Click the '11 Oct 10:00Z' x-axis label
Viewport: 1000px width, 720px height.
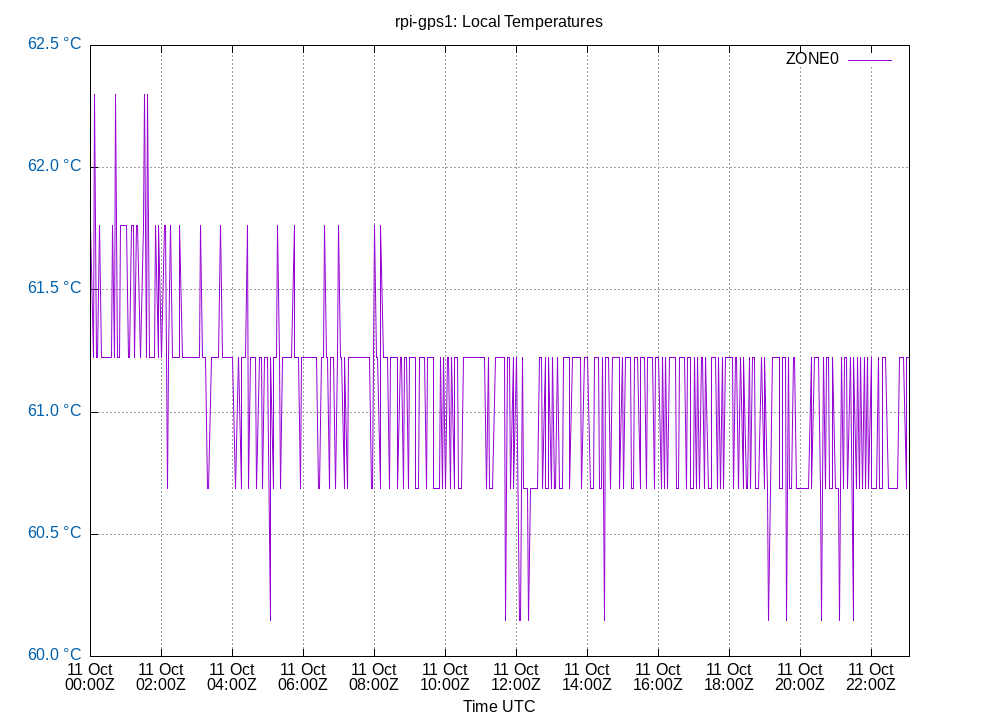[x=445, y=677]
